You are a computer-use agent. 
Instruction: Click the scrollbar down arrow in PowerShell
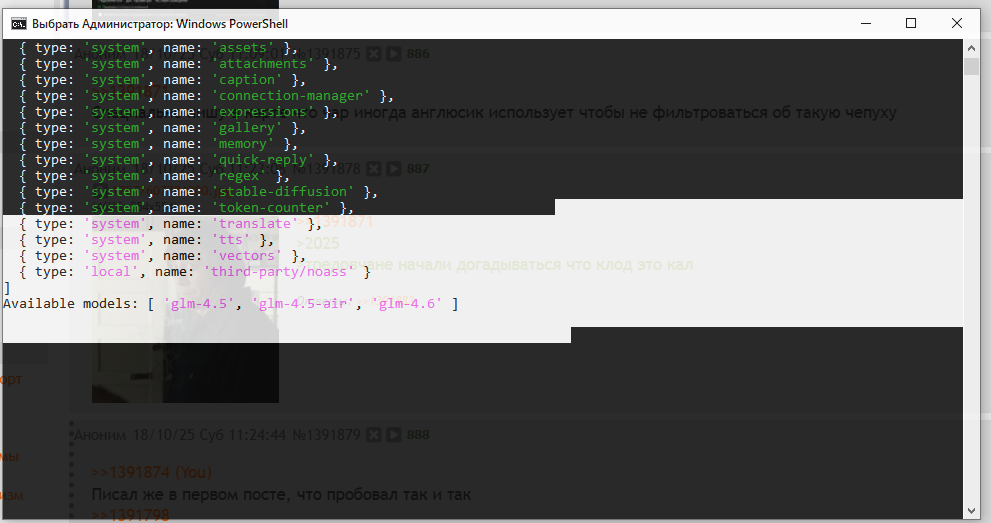pyautogui.click(x=971, y=511)
